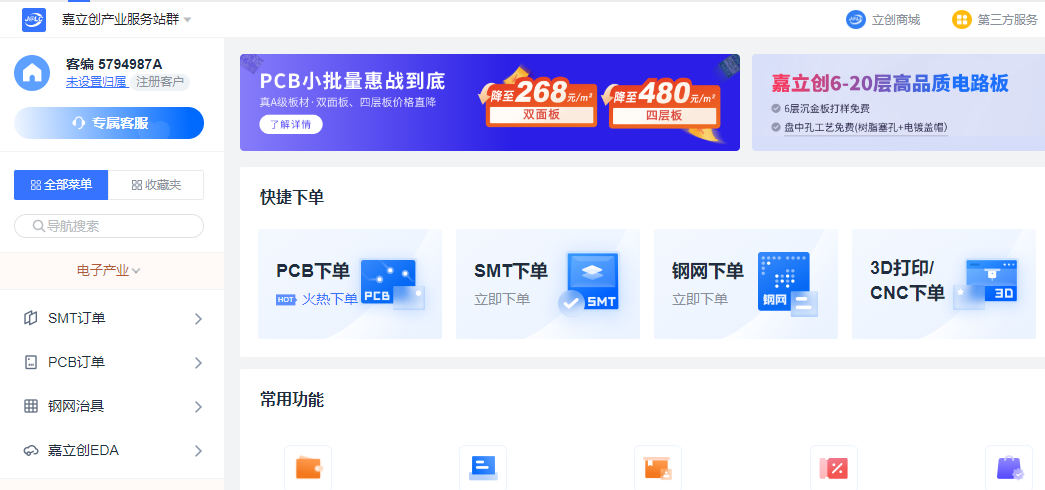Image resolution: width=1045 pixels, height=490 pixels.
Task: Expand PCB订单 chevron arrow
Action: click(198, 363)
